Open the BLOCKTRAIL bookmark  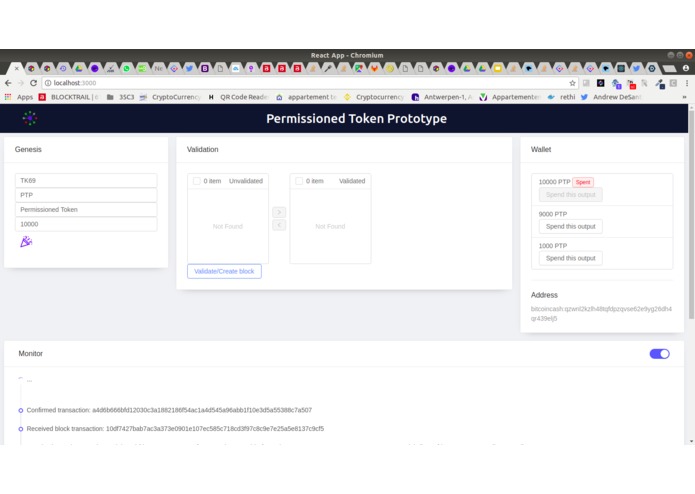pos(69,97)
